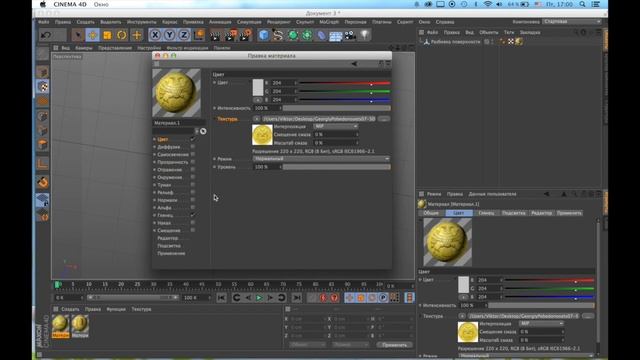Enable the Прозрачность channel checkbox

coord(192,162)
